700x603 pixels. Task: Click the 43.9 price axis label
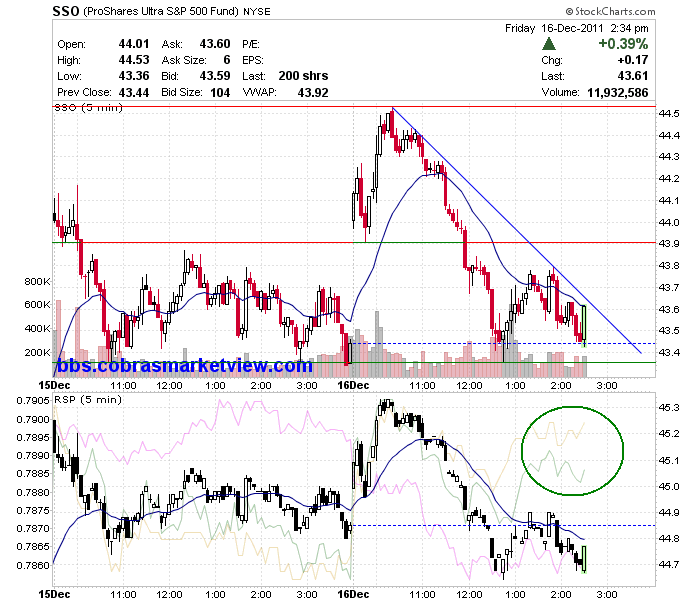pos(669,244)
